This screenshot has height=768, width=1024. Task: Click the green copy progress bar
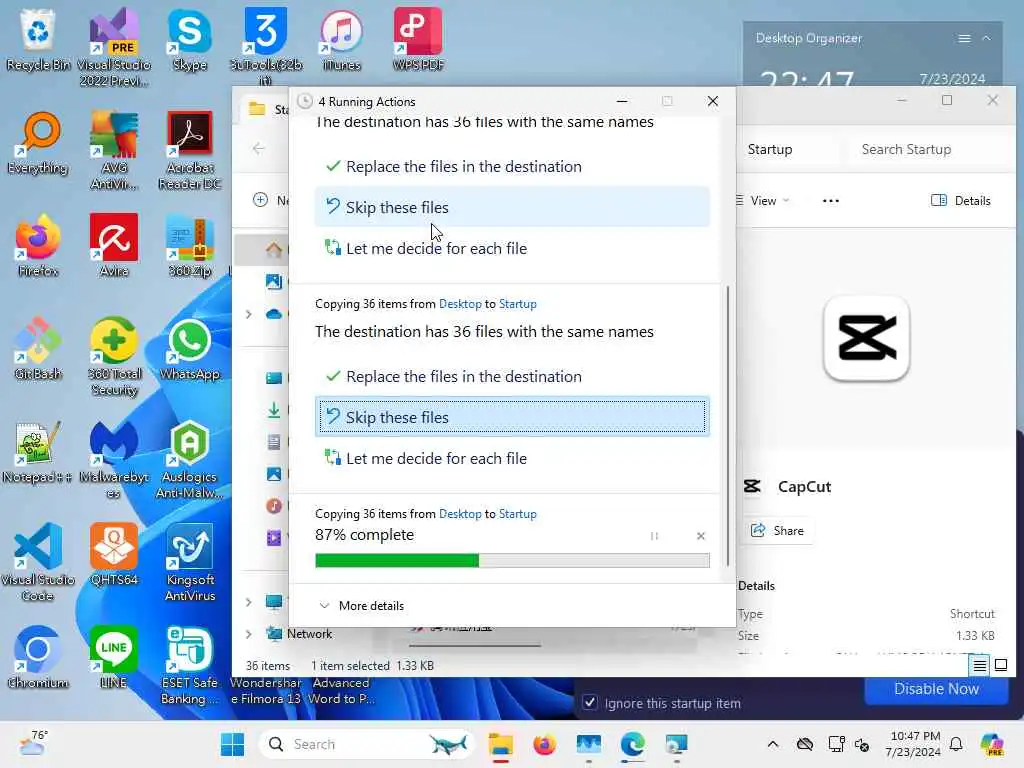(512, 560)
